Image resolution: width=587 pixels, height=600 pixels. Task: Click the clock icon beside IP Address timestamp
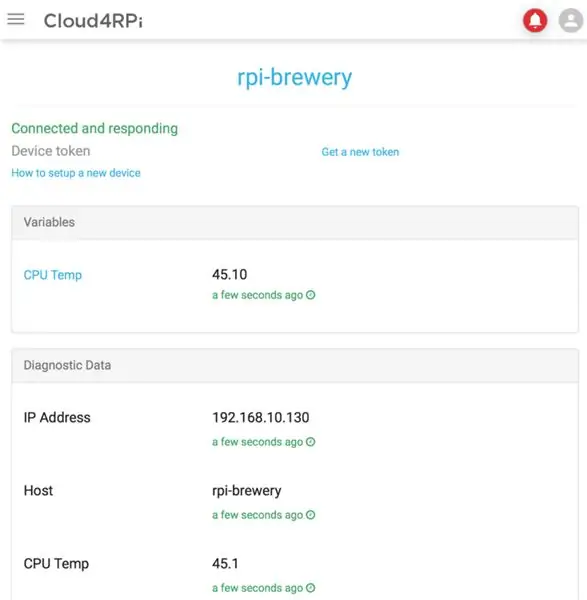click(311, 442)
